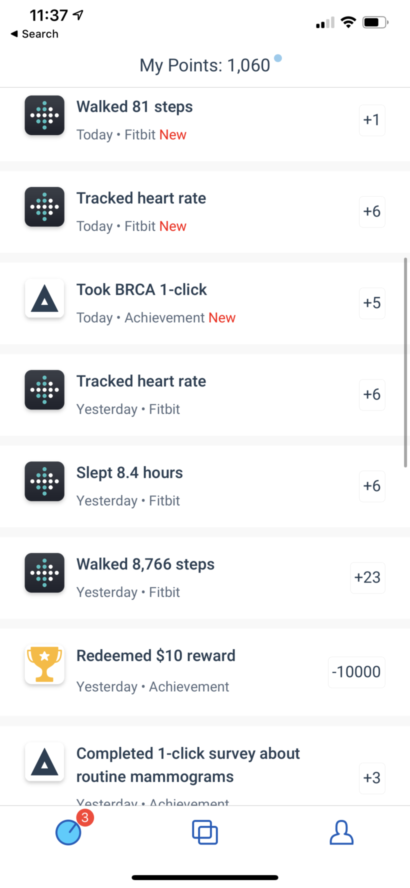
Task: Tap the Fitbit icon next to Slept 8.4 hours
Action: pyautogui.click(x=44, y=481)
